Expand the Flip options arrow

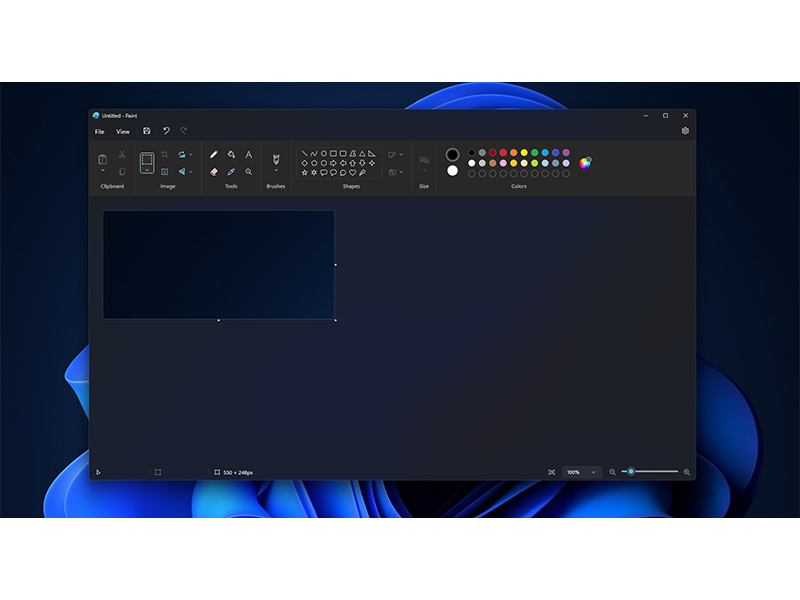click(191, 172)
